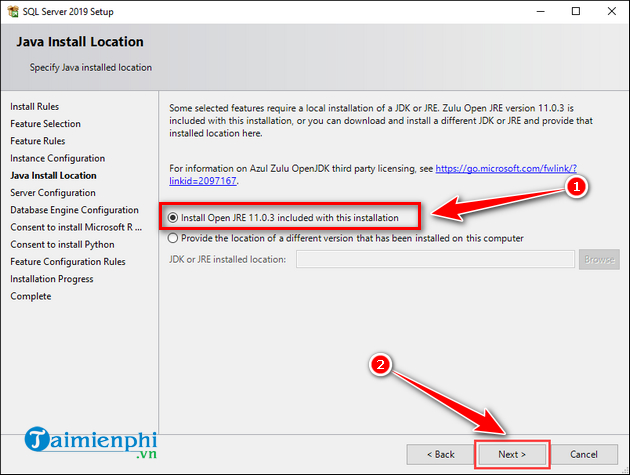Select the Consent to install Python step
The width and height of the screenshot is (630, 475).
(x=62, y=244)
